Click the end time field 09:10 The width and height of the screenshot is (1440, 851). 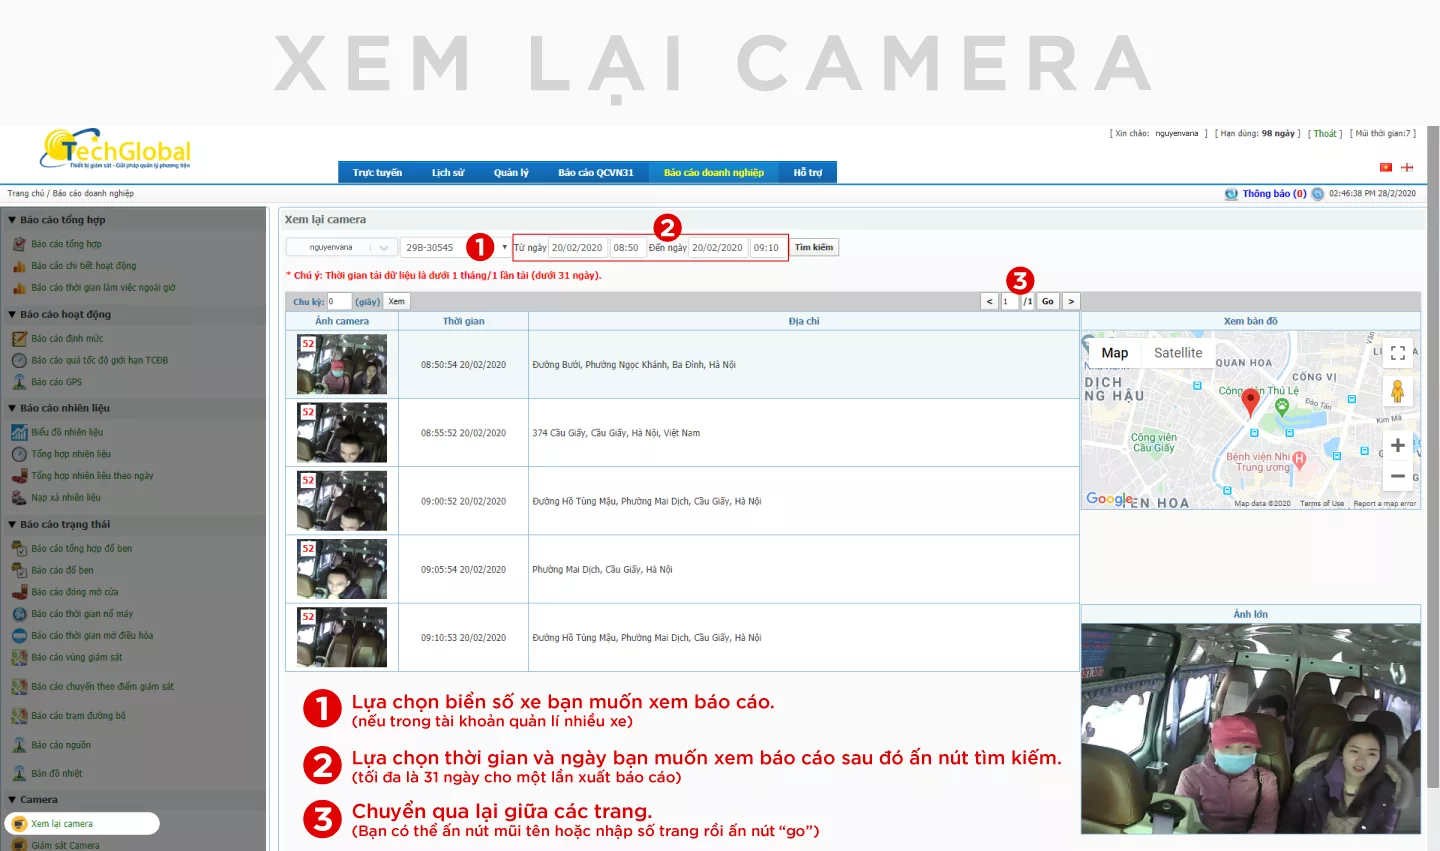click(x=768, y=248)
